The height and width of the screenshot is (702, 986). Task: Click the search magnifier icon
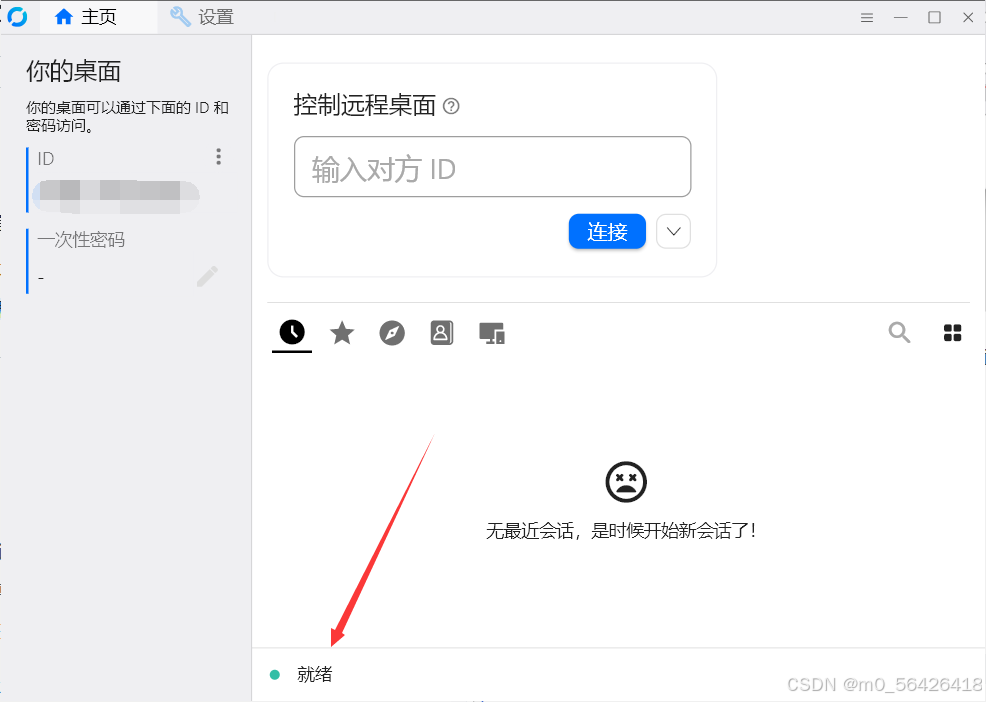click(x=899, y=333)
